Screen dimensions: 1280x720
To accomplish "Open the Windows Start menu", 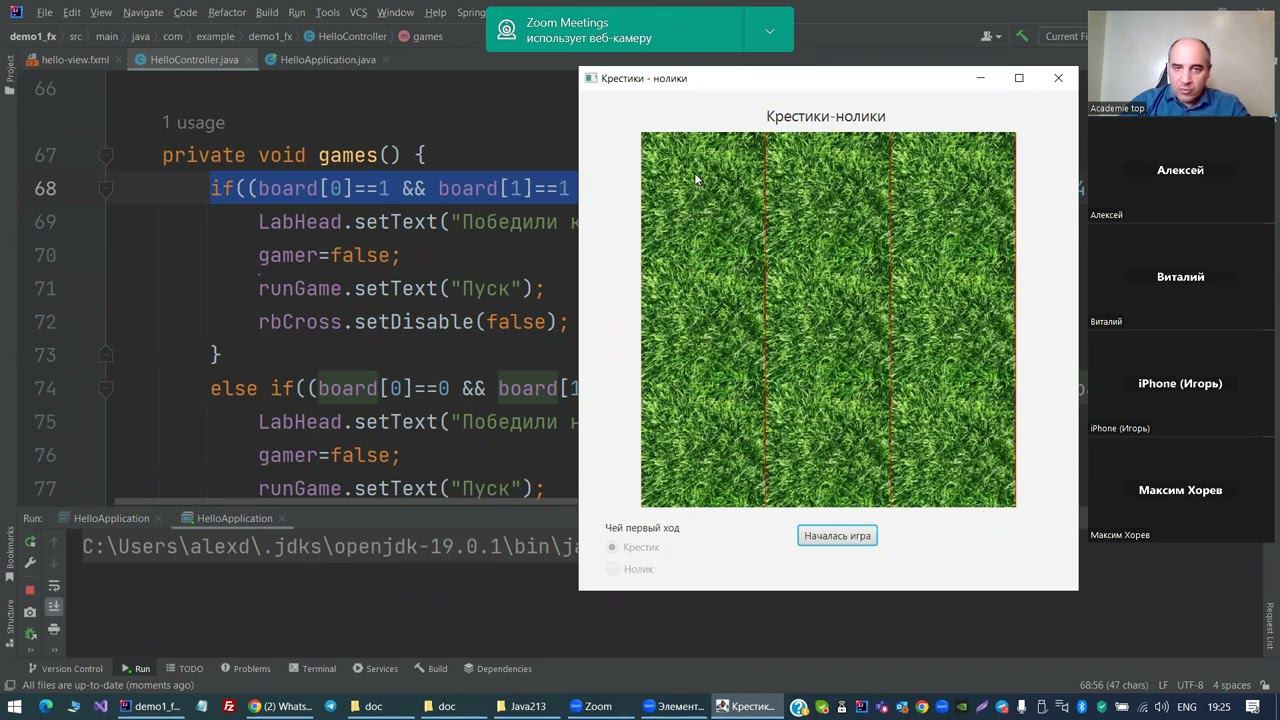I will [15, 706].
